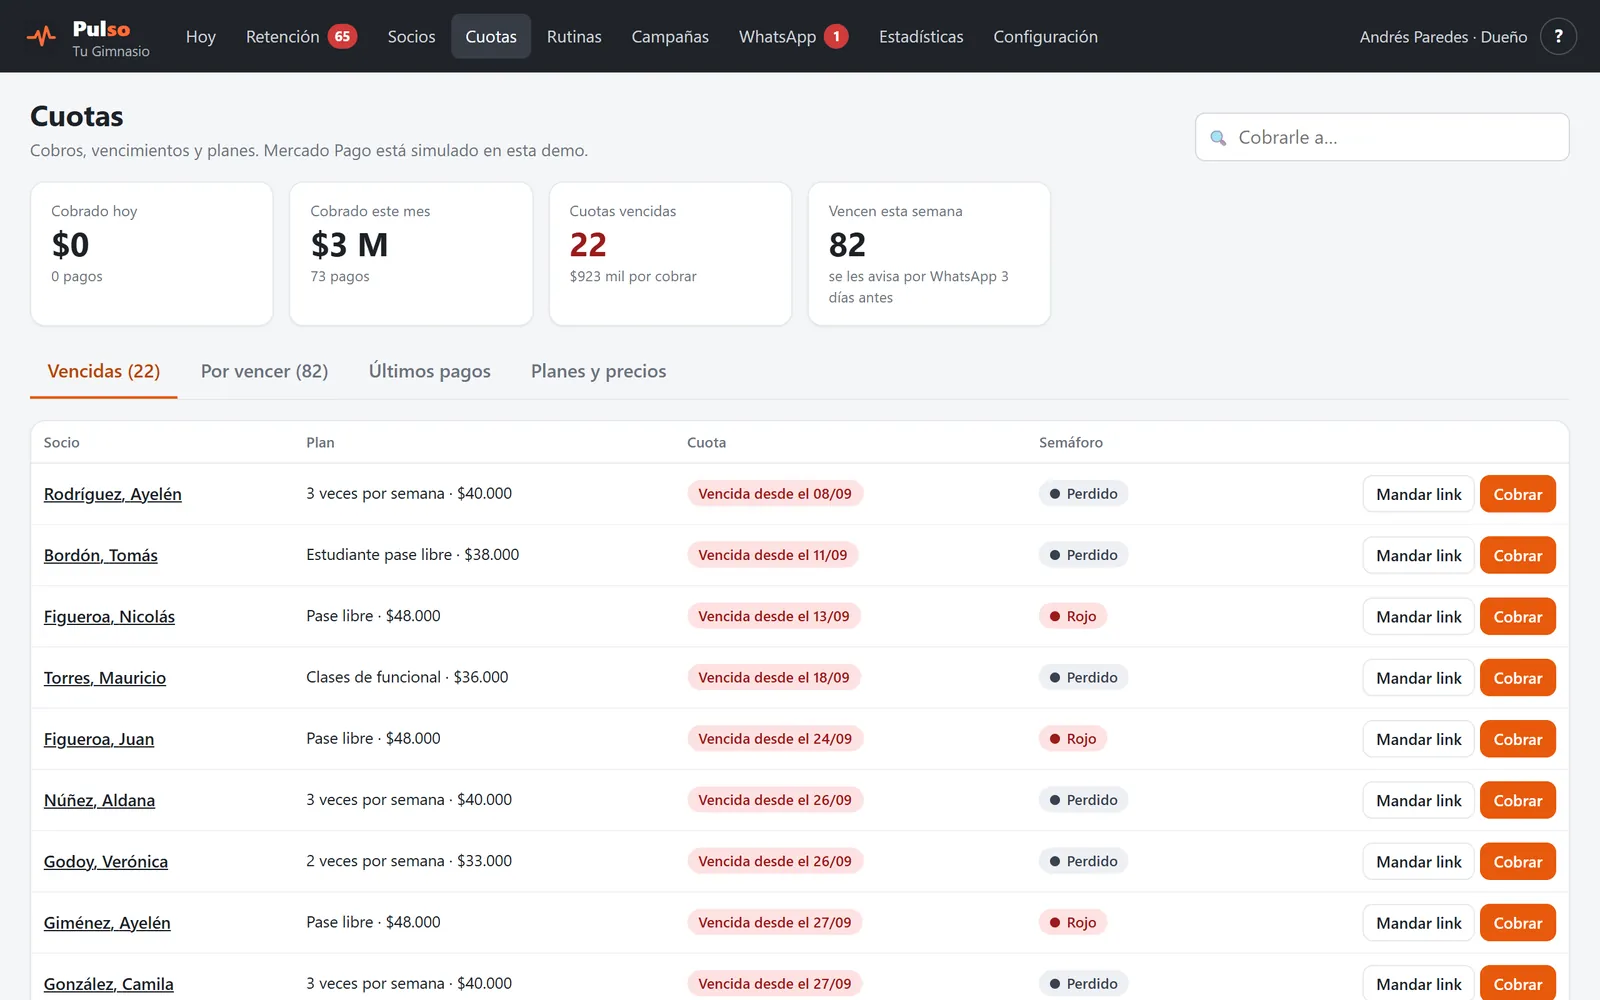Open Socios in the navigation bar

click(x=411, y=36)
